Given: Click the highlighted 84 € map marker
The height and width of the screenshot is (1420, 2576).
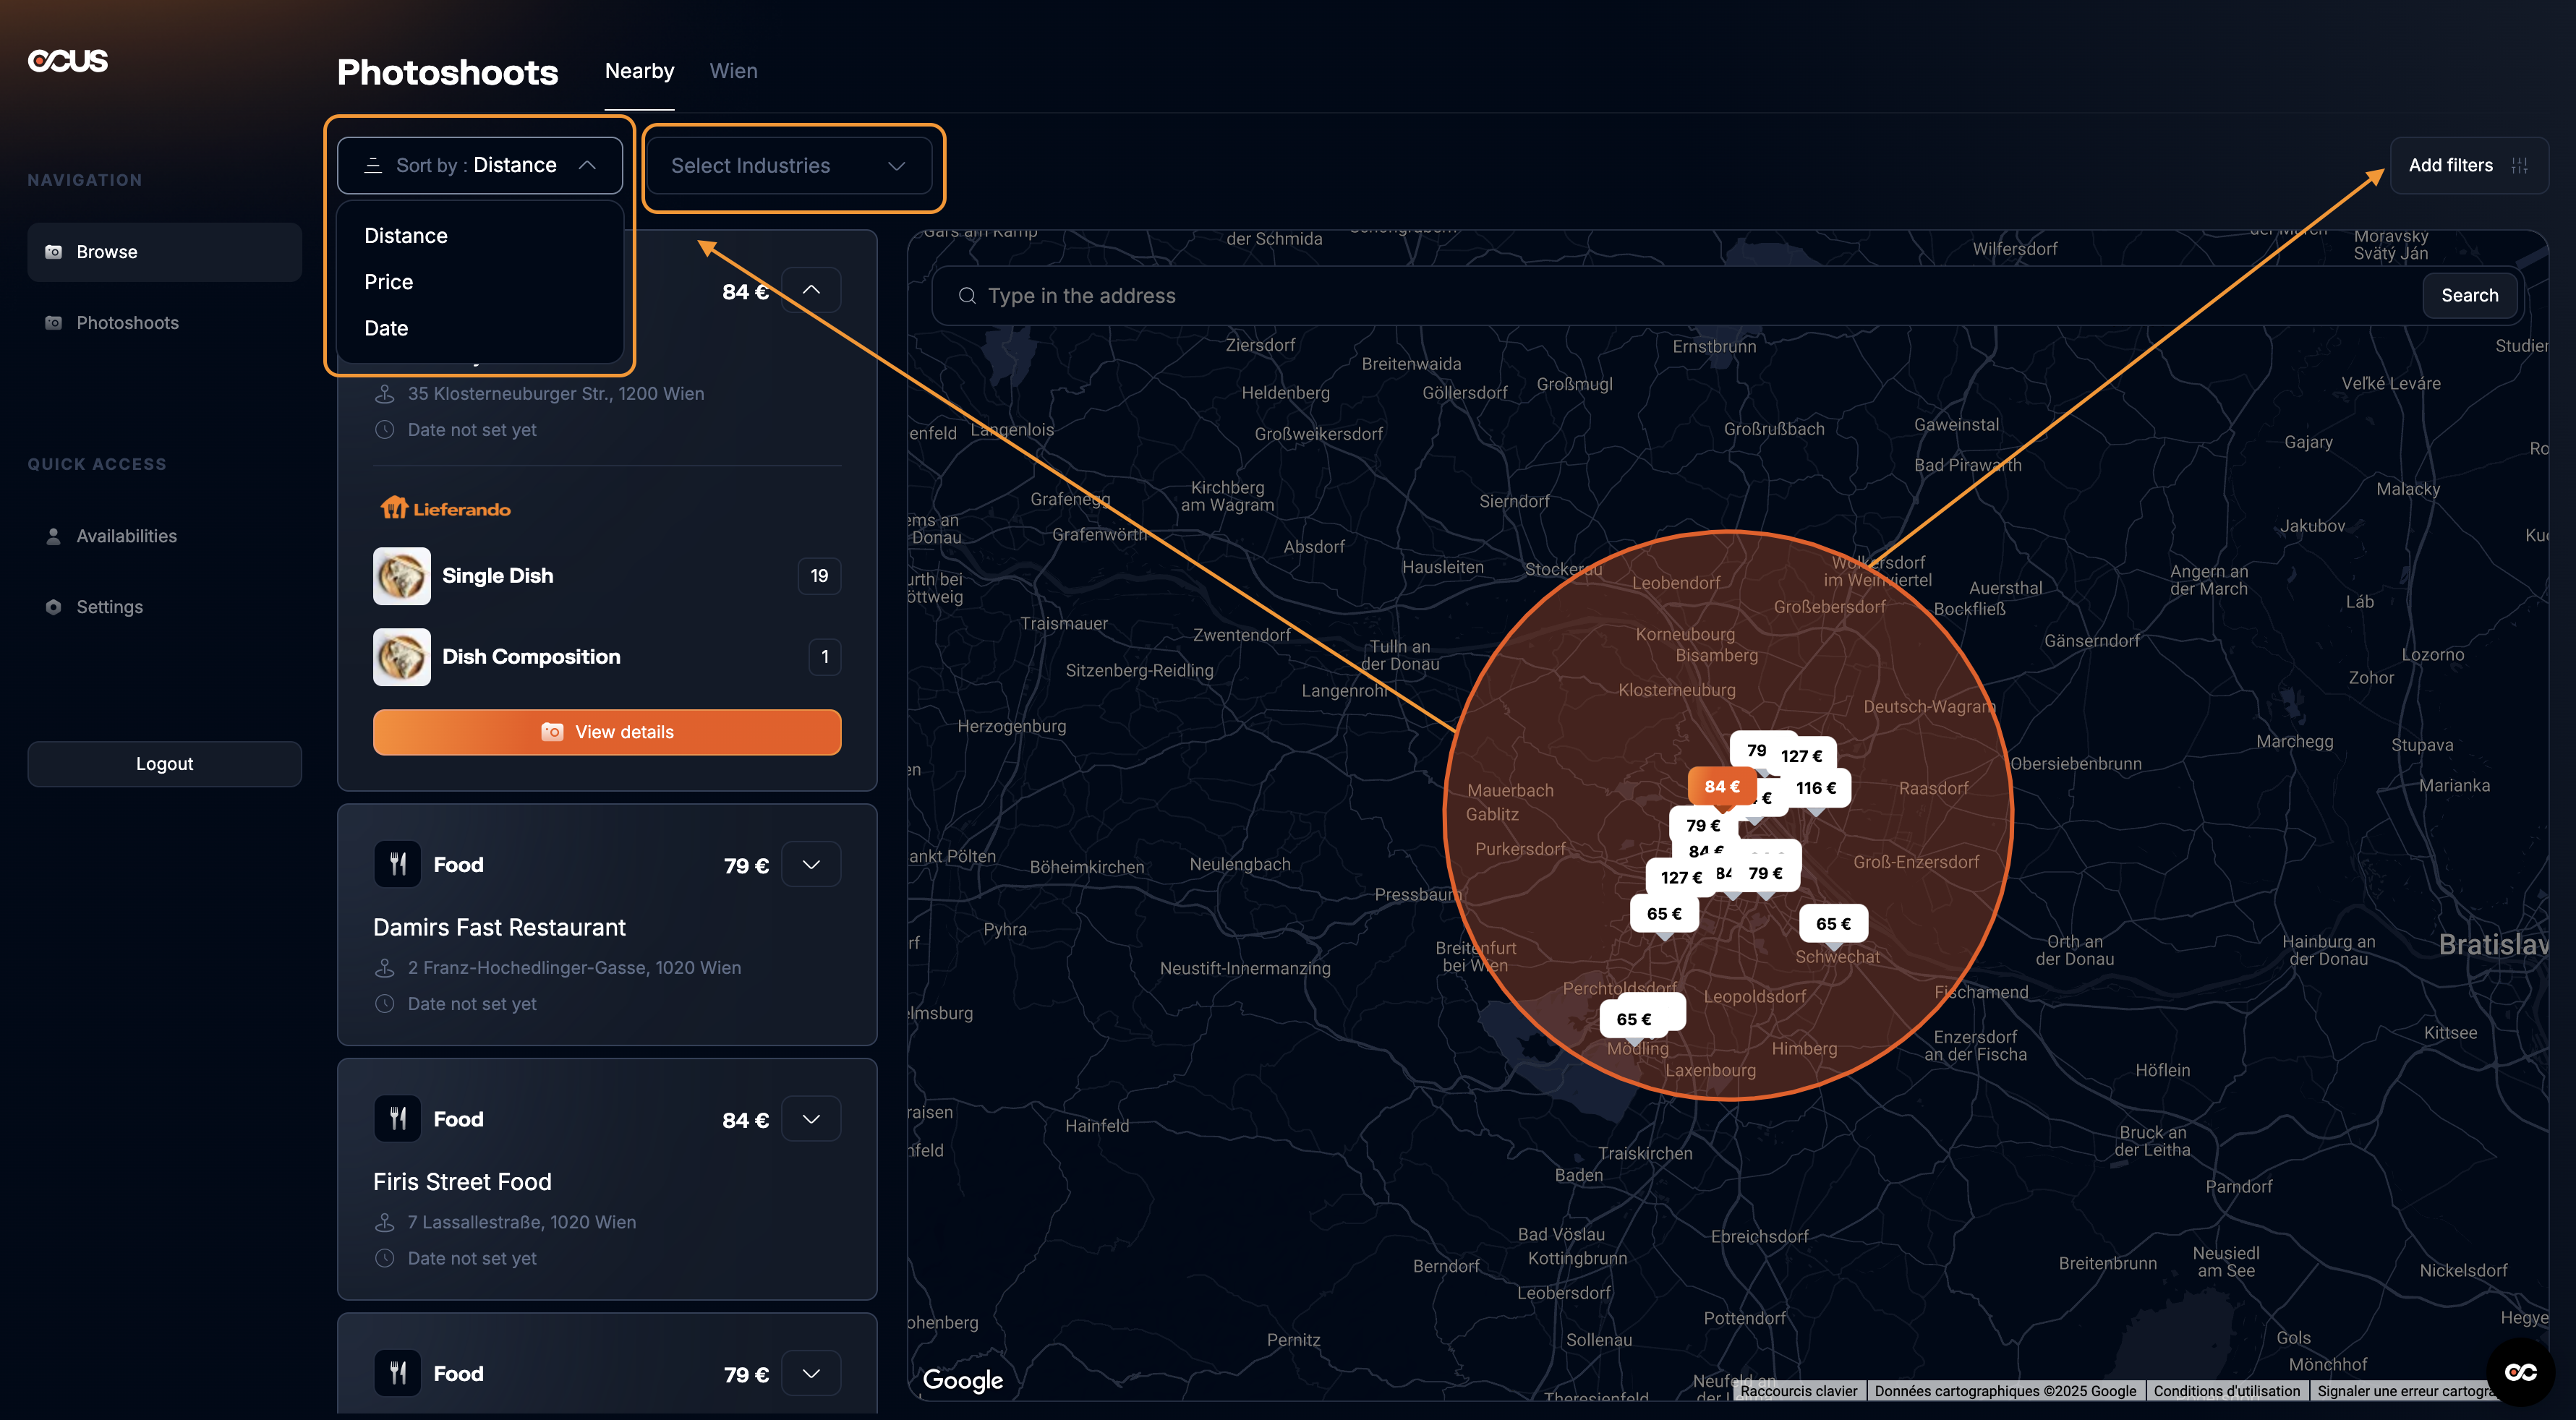Looking at the screenshot, I should tap(1721, 786).
